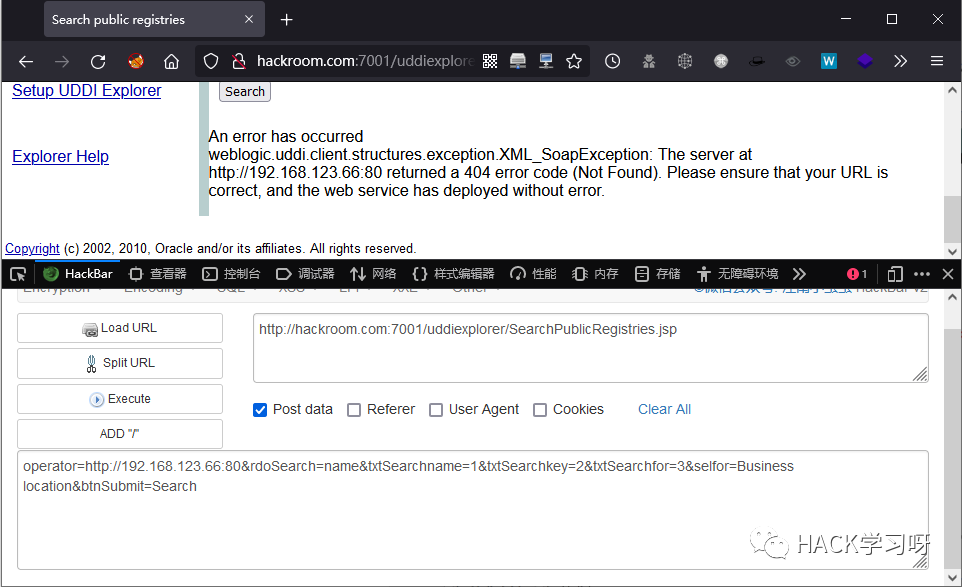Show insecure connection lock info

(x=239, y=61)
